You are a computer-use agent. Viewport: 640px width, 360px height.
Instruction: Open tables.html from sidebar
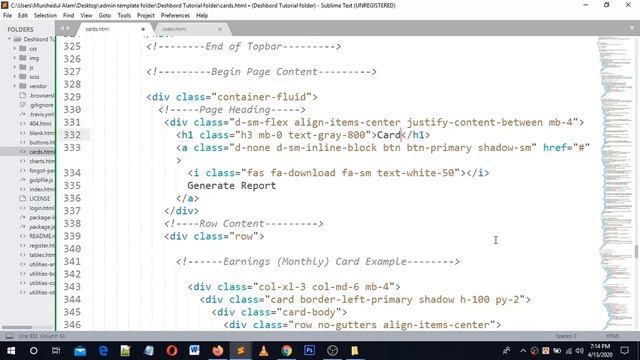[41, 255]
